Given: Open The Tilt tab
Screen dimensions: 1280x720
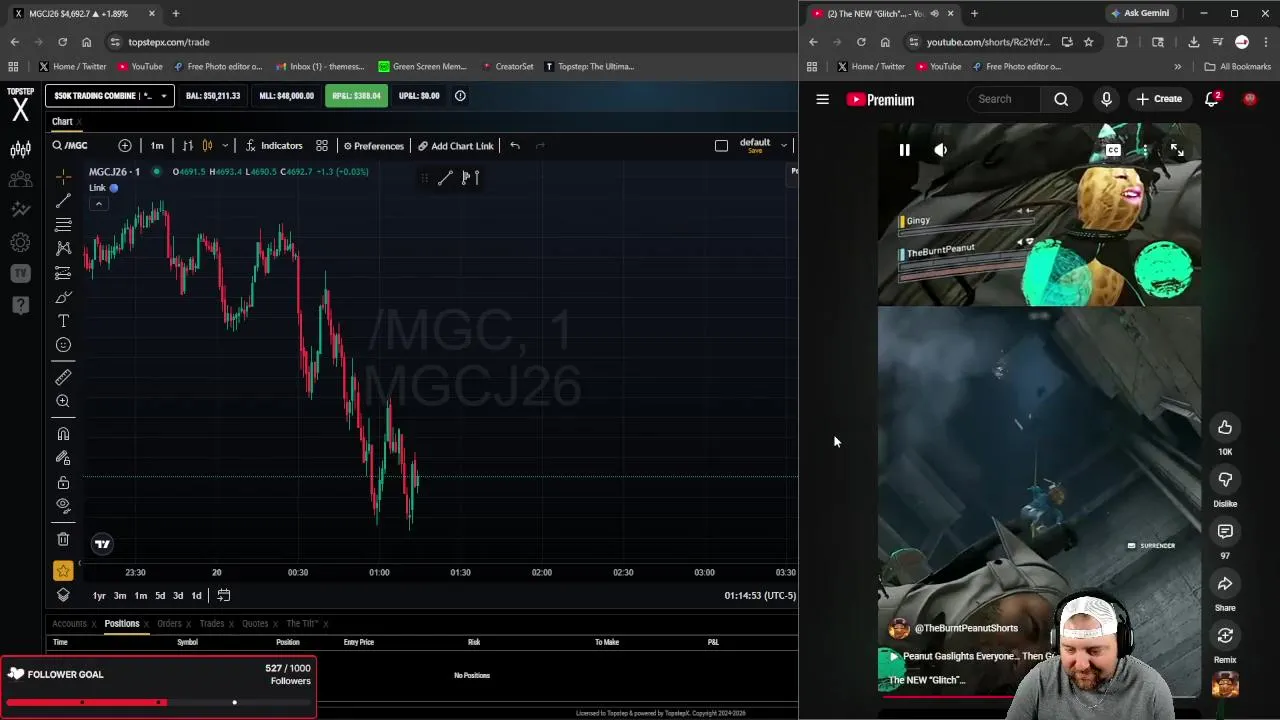Looking at the screenshot, I should pyautogui.click(x=302, y=624).
